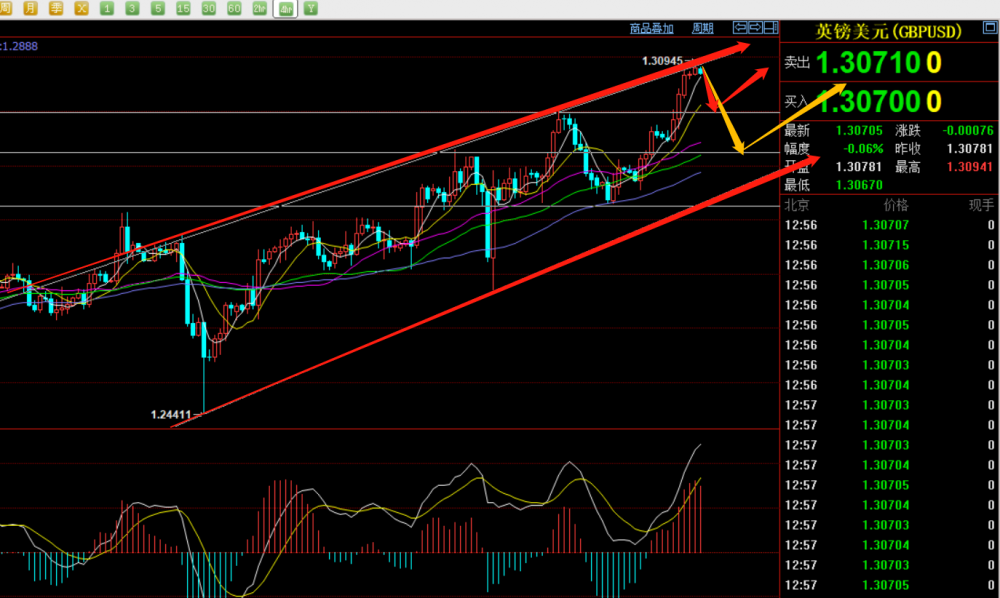Image resolution: width=1000 pixels, height=598 pixels.
Task: Click the 1.30945 high label on chart
Action: (662, 61)
